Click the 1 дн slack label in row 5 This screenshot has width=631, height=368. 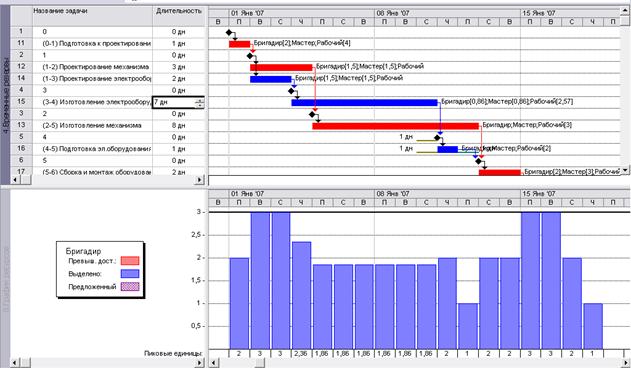(x=406, y=137)
